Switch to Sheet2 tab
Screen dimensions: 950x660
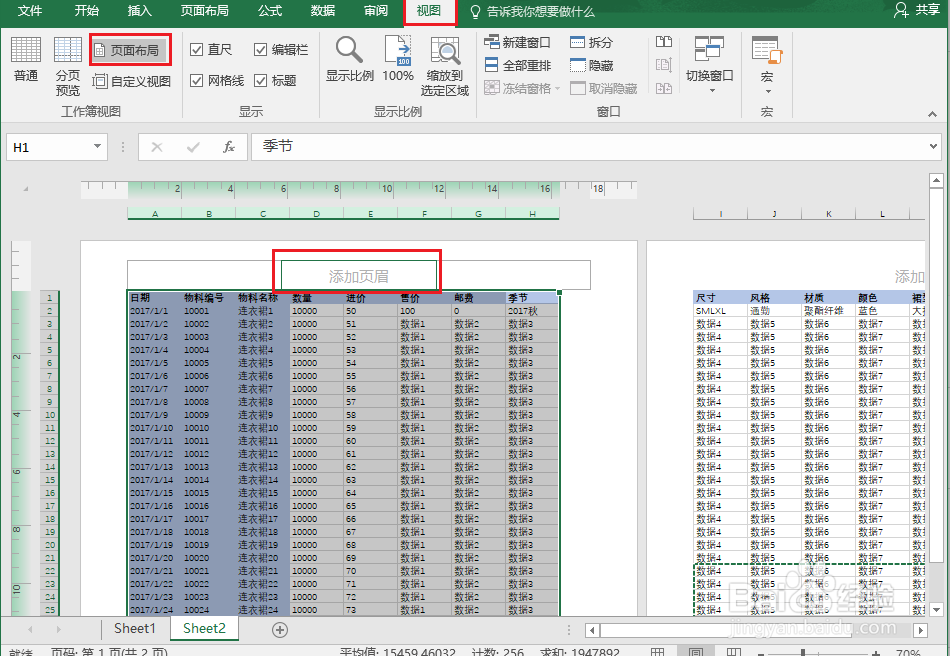[204, 628]
